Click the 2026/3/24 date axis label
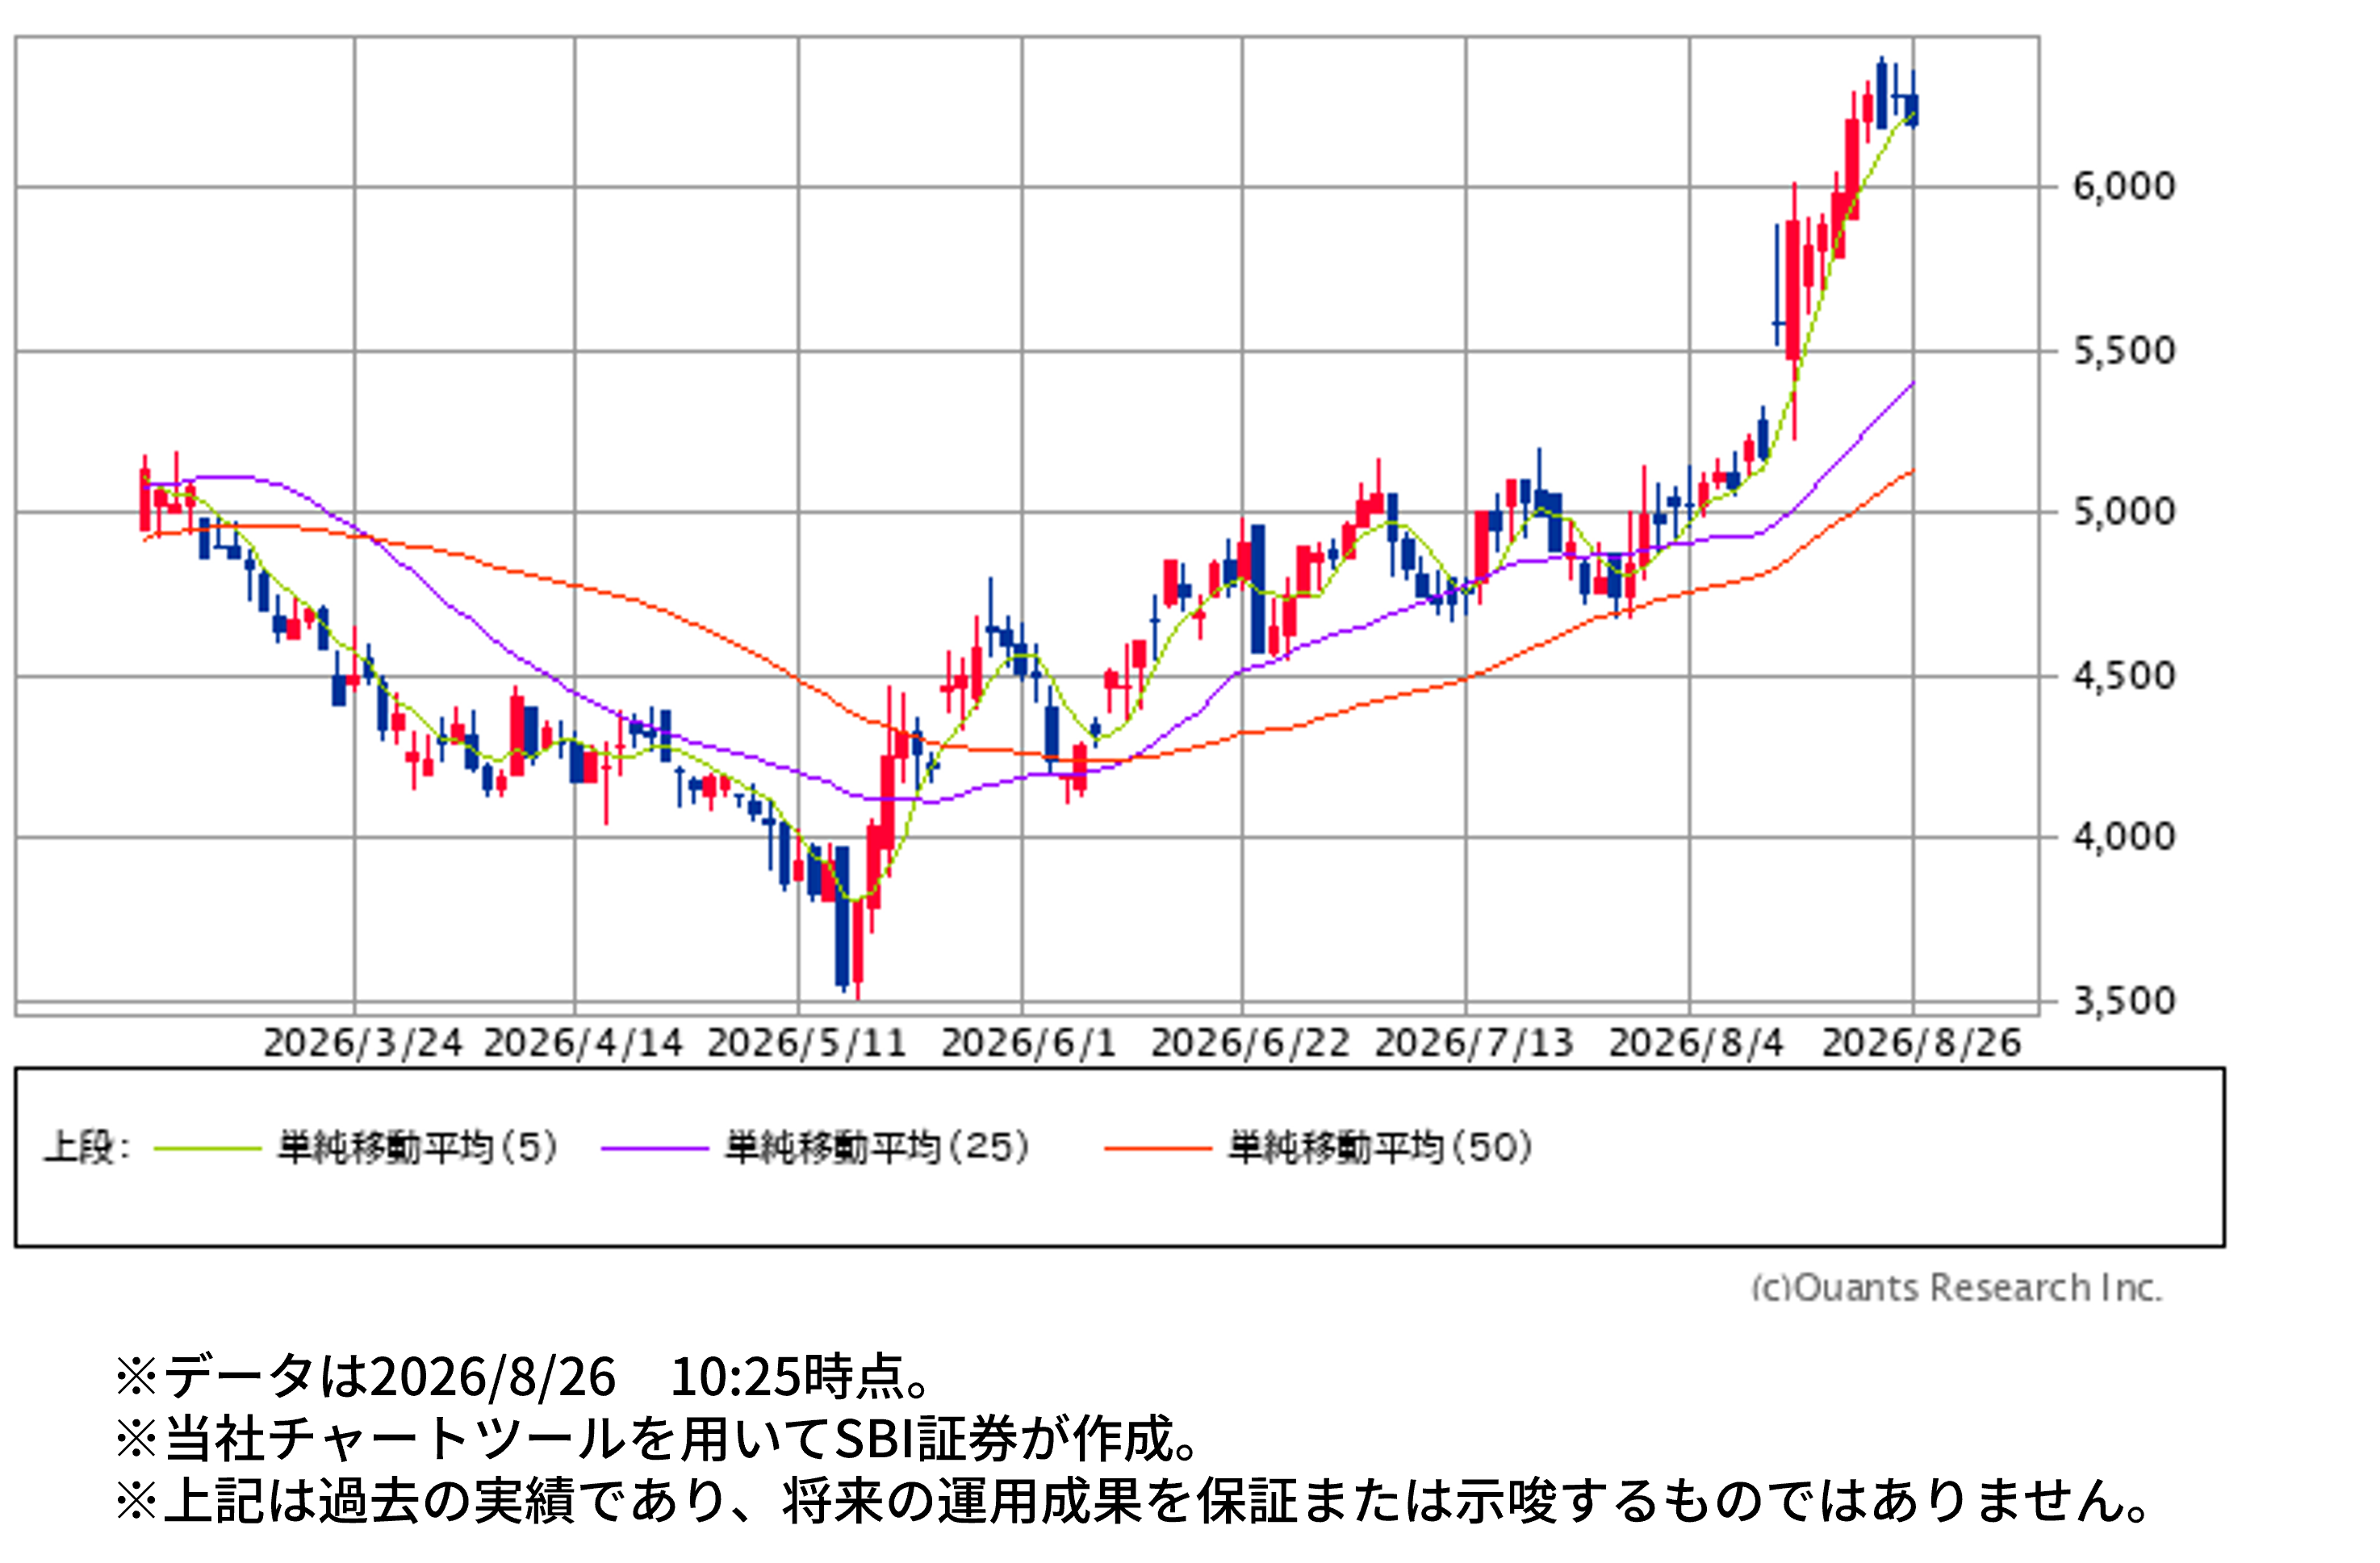The width and height of the screenshot is (2380, 1563). click(363, 1043)
